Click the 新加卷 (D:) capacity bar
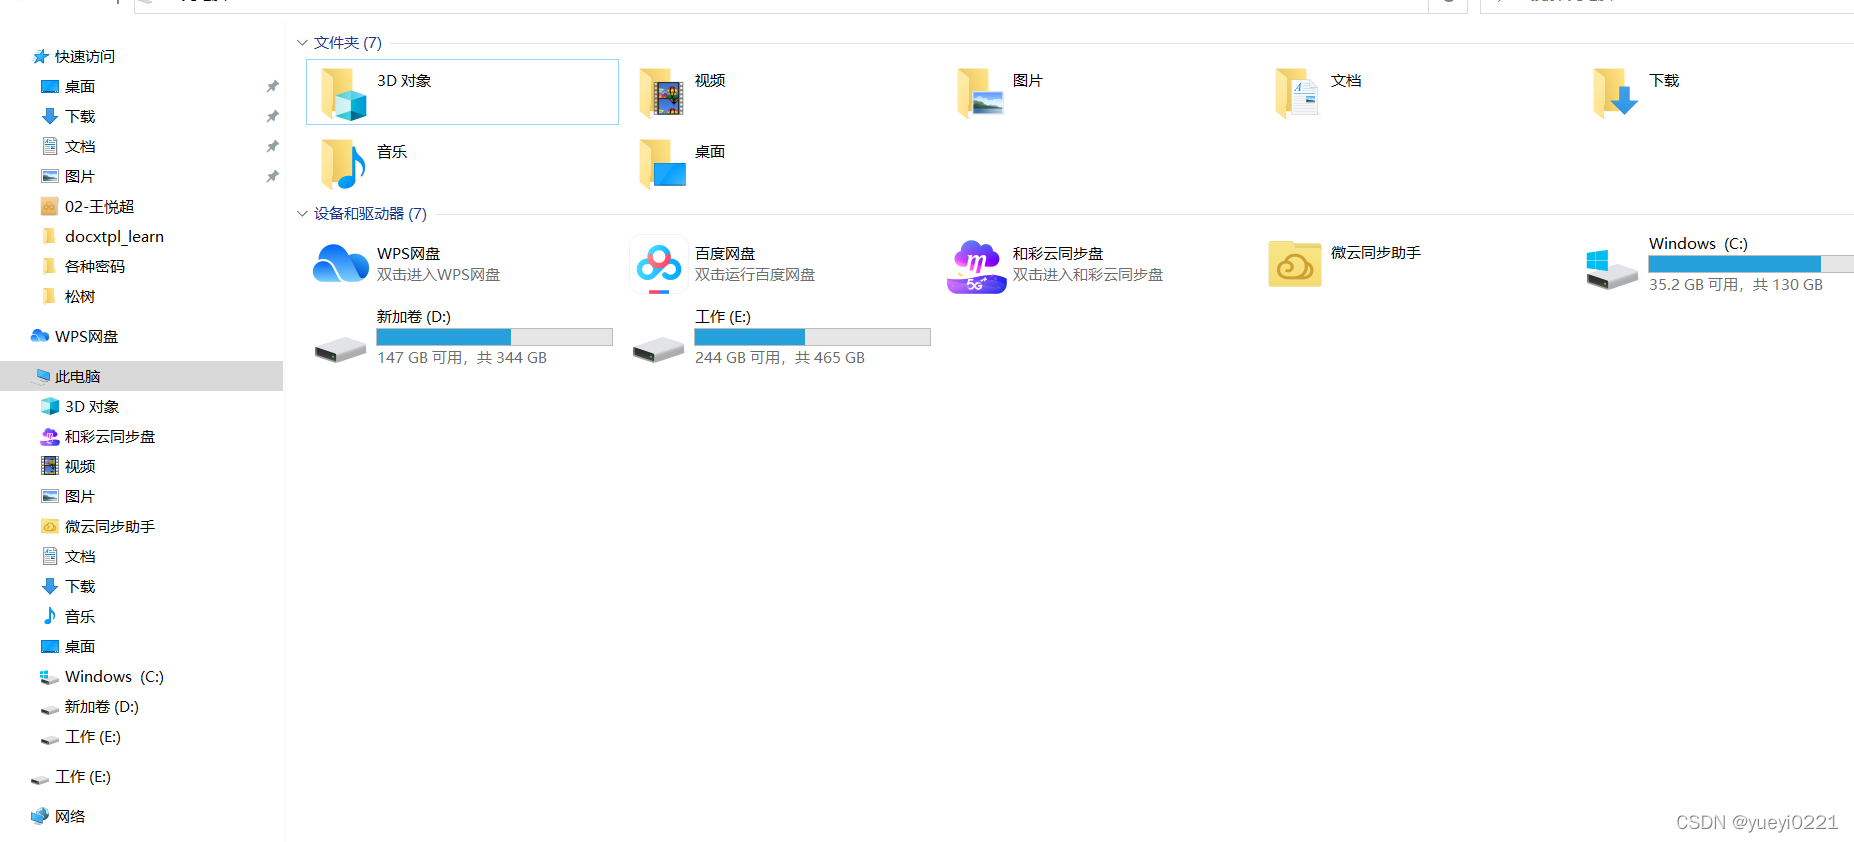The width and height of the screenshot is (1854, 842). 494,337
